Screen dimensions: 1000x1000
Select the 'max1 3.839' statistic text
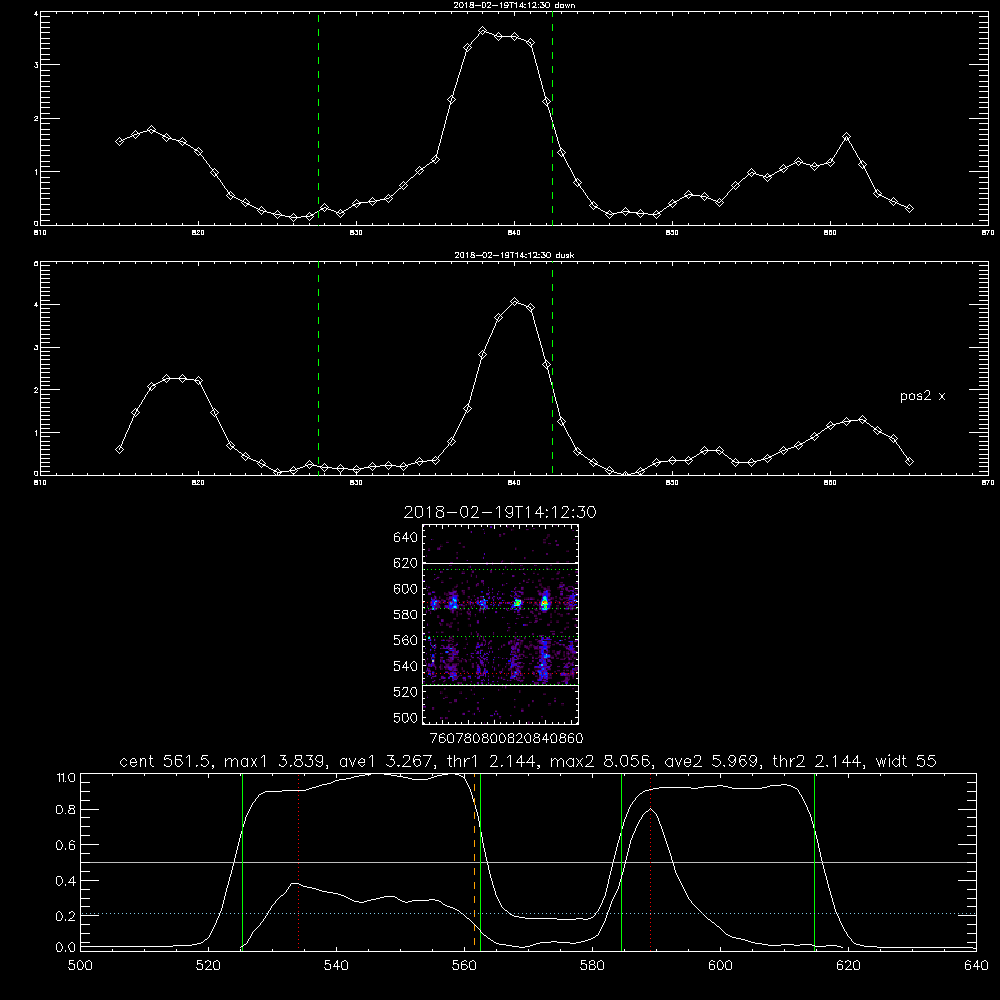(277, 761)
